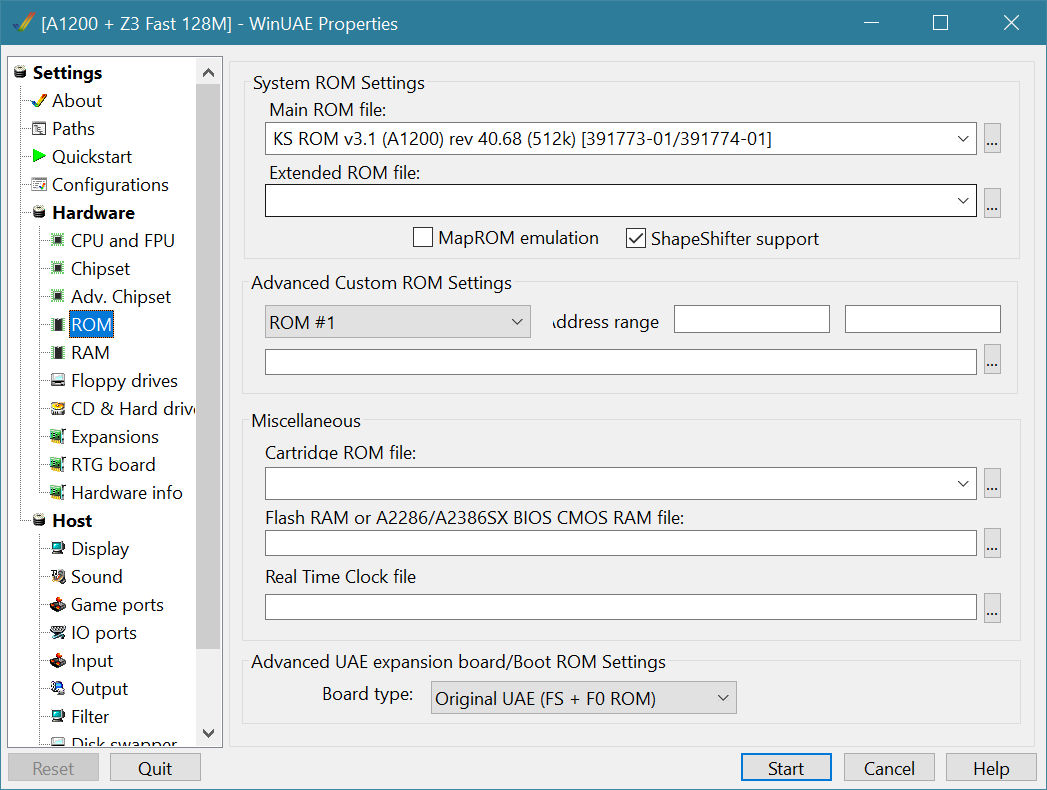The height and width of the screenshot is (790, 1047).
Task: Browse for Real Time Clock file
Action: point(992,607)
